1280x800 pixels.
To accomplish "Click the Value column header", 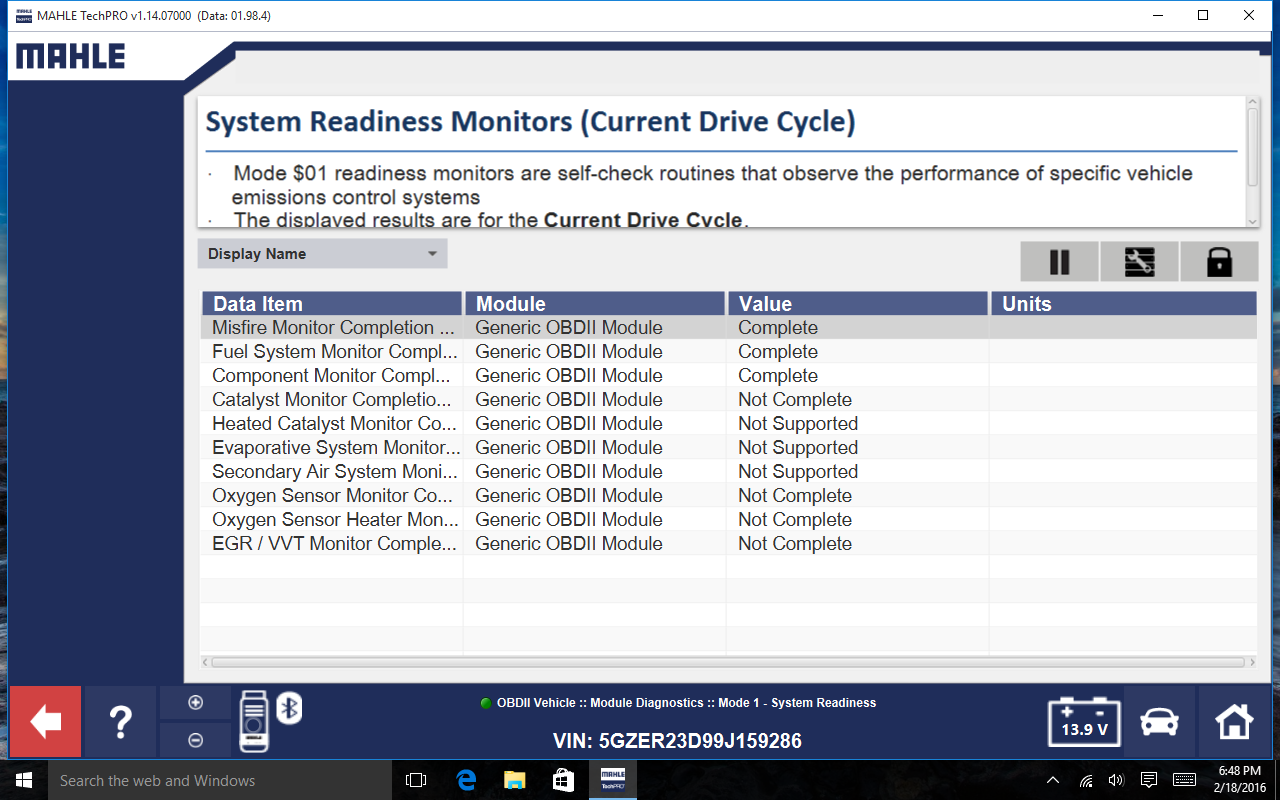I will [x=857, y=304].
